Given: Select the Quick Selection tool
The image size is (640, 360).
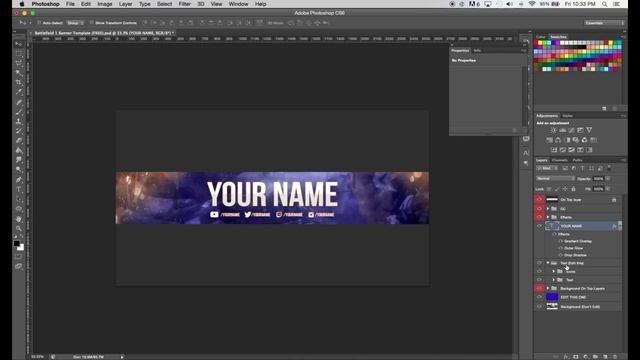Looking at the screenshot, I should [x=19, y=73].
